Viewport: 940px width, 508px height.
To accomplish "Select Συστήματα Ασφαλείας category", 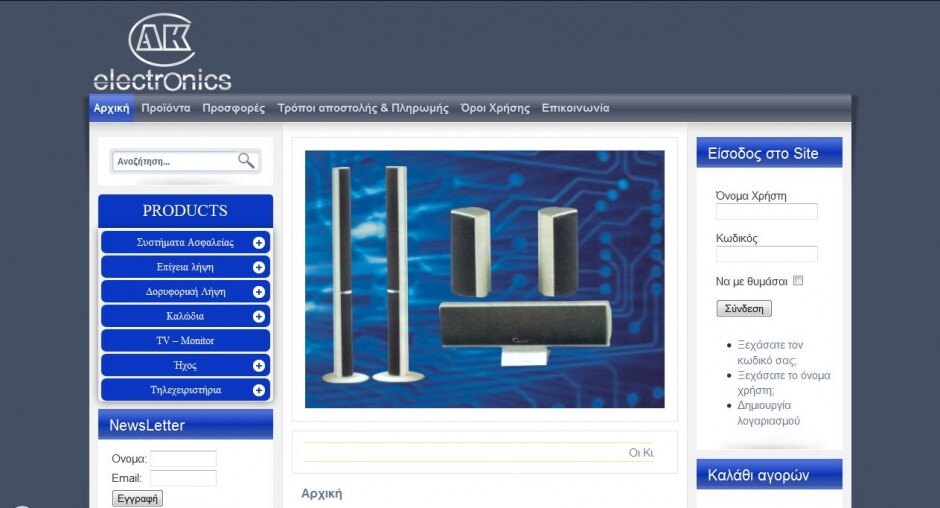I will (x=185, y=242).
